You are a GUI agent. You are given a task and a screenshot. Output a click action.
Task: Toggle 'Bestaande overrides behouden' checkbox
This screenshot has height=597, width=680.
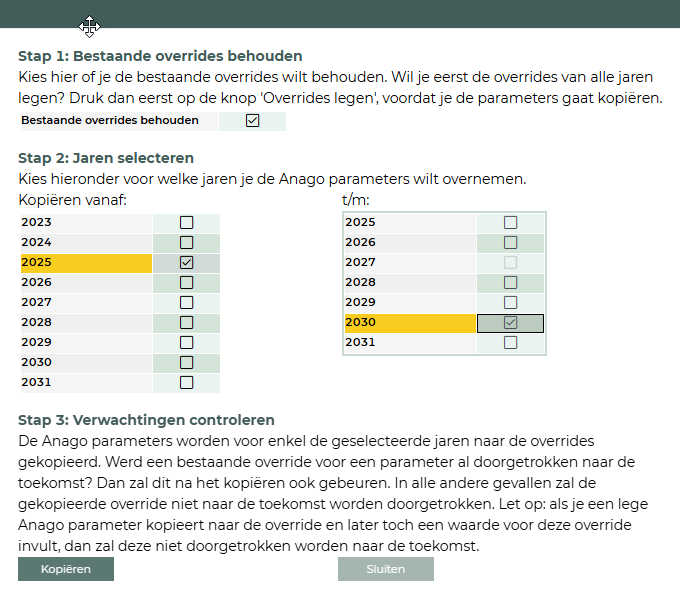[252, 121]
